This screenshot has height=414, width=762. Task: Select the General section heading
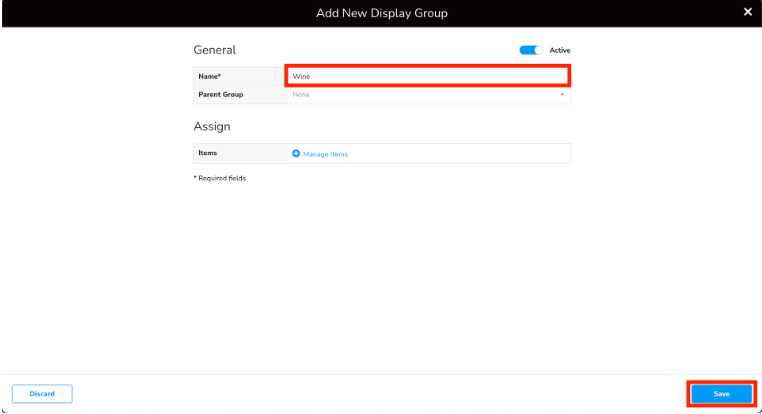214,50
